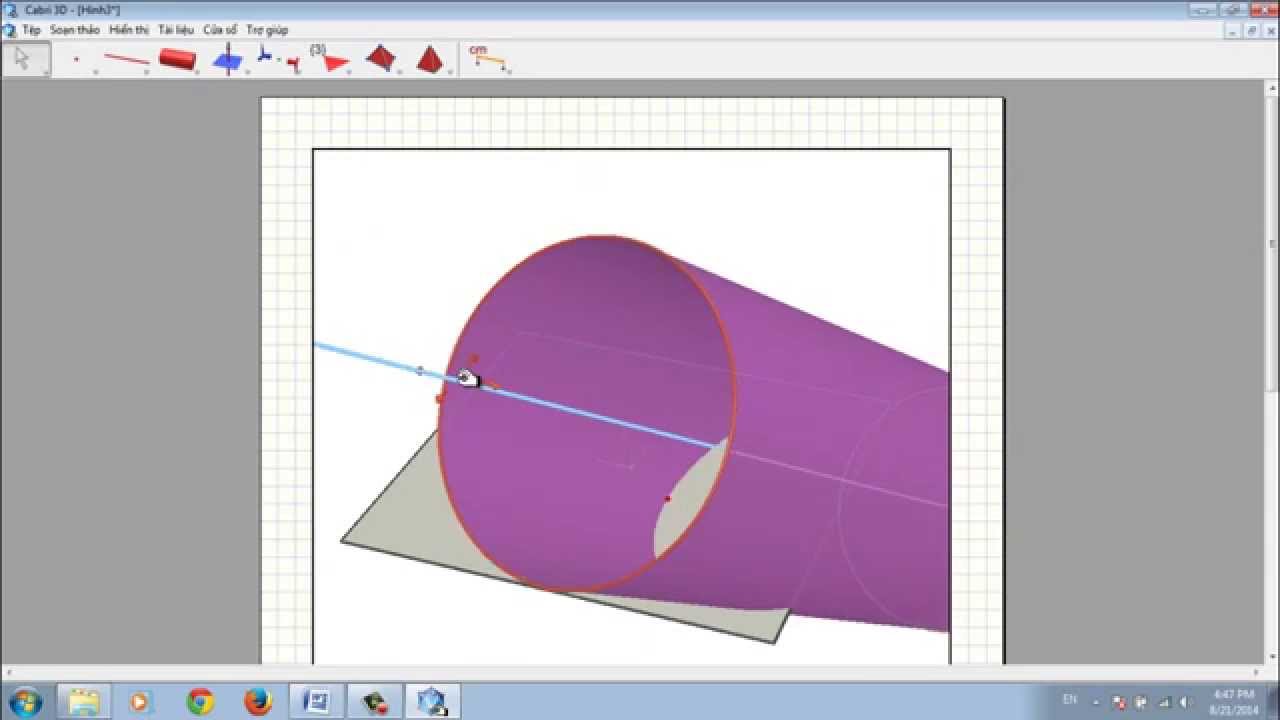Expand the Polyhedron tool flyout arrow
The width and height of the screenshot is (1280, 720).
(399, 72)
